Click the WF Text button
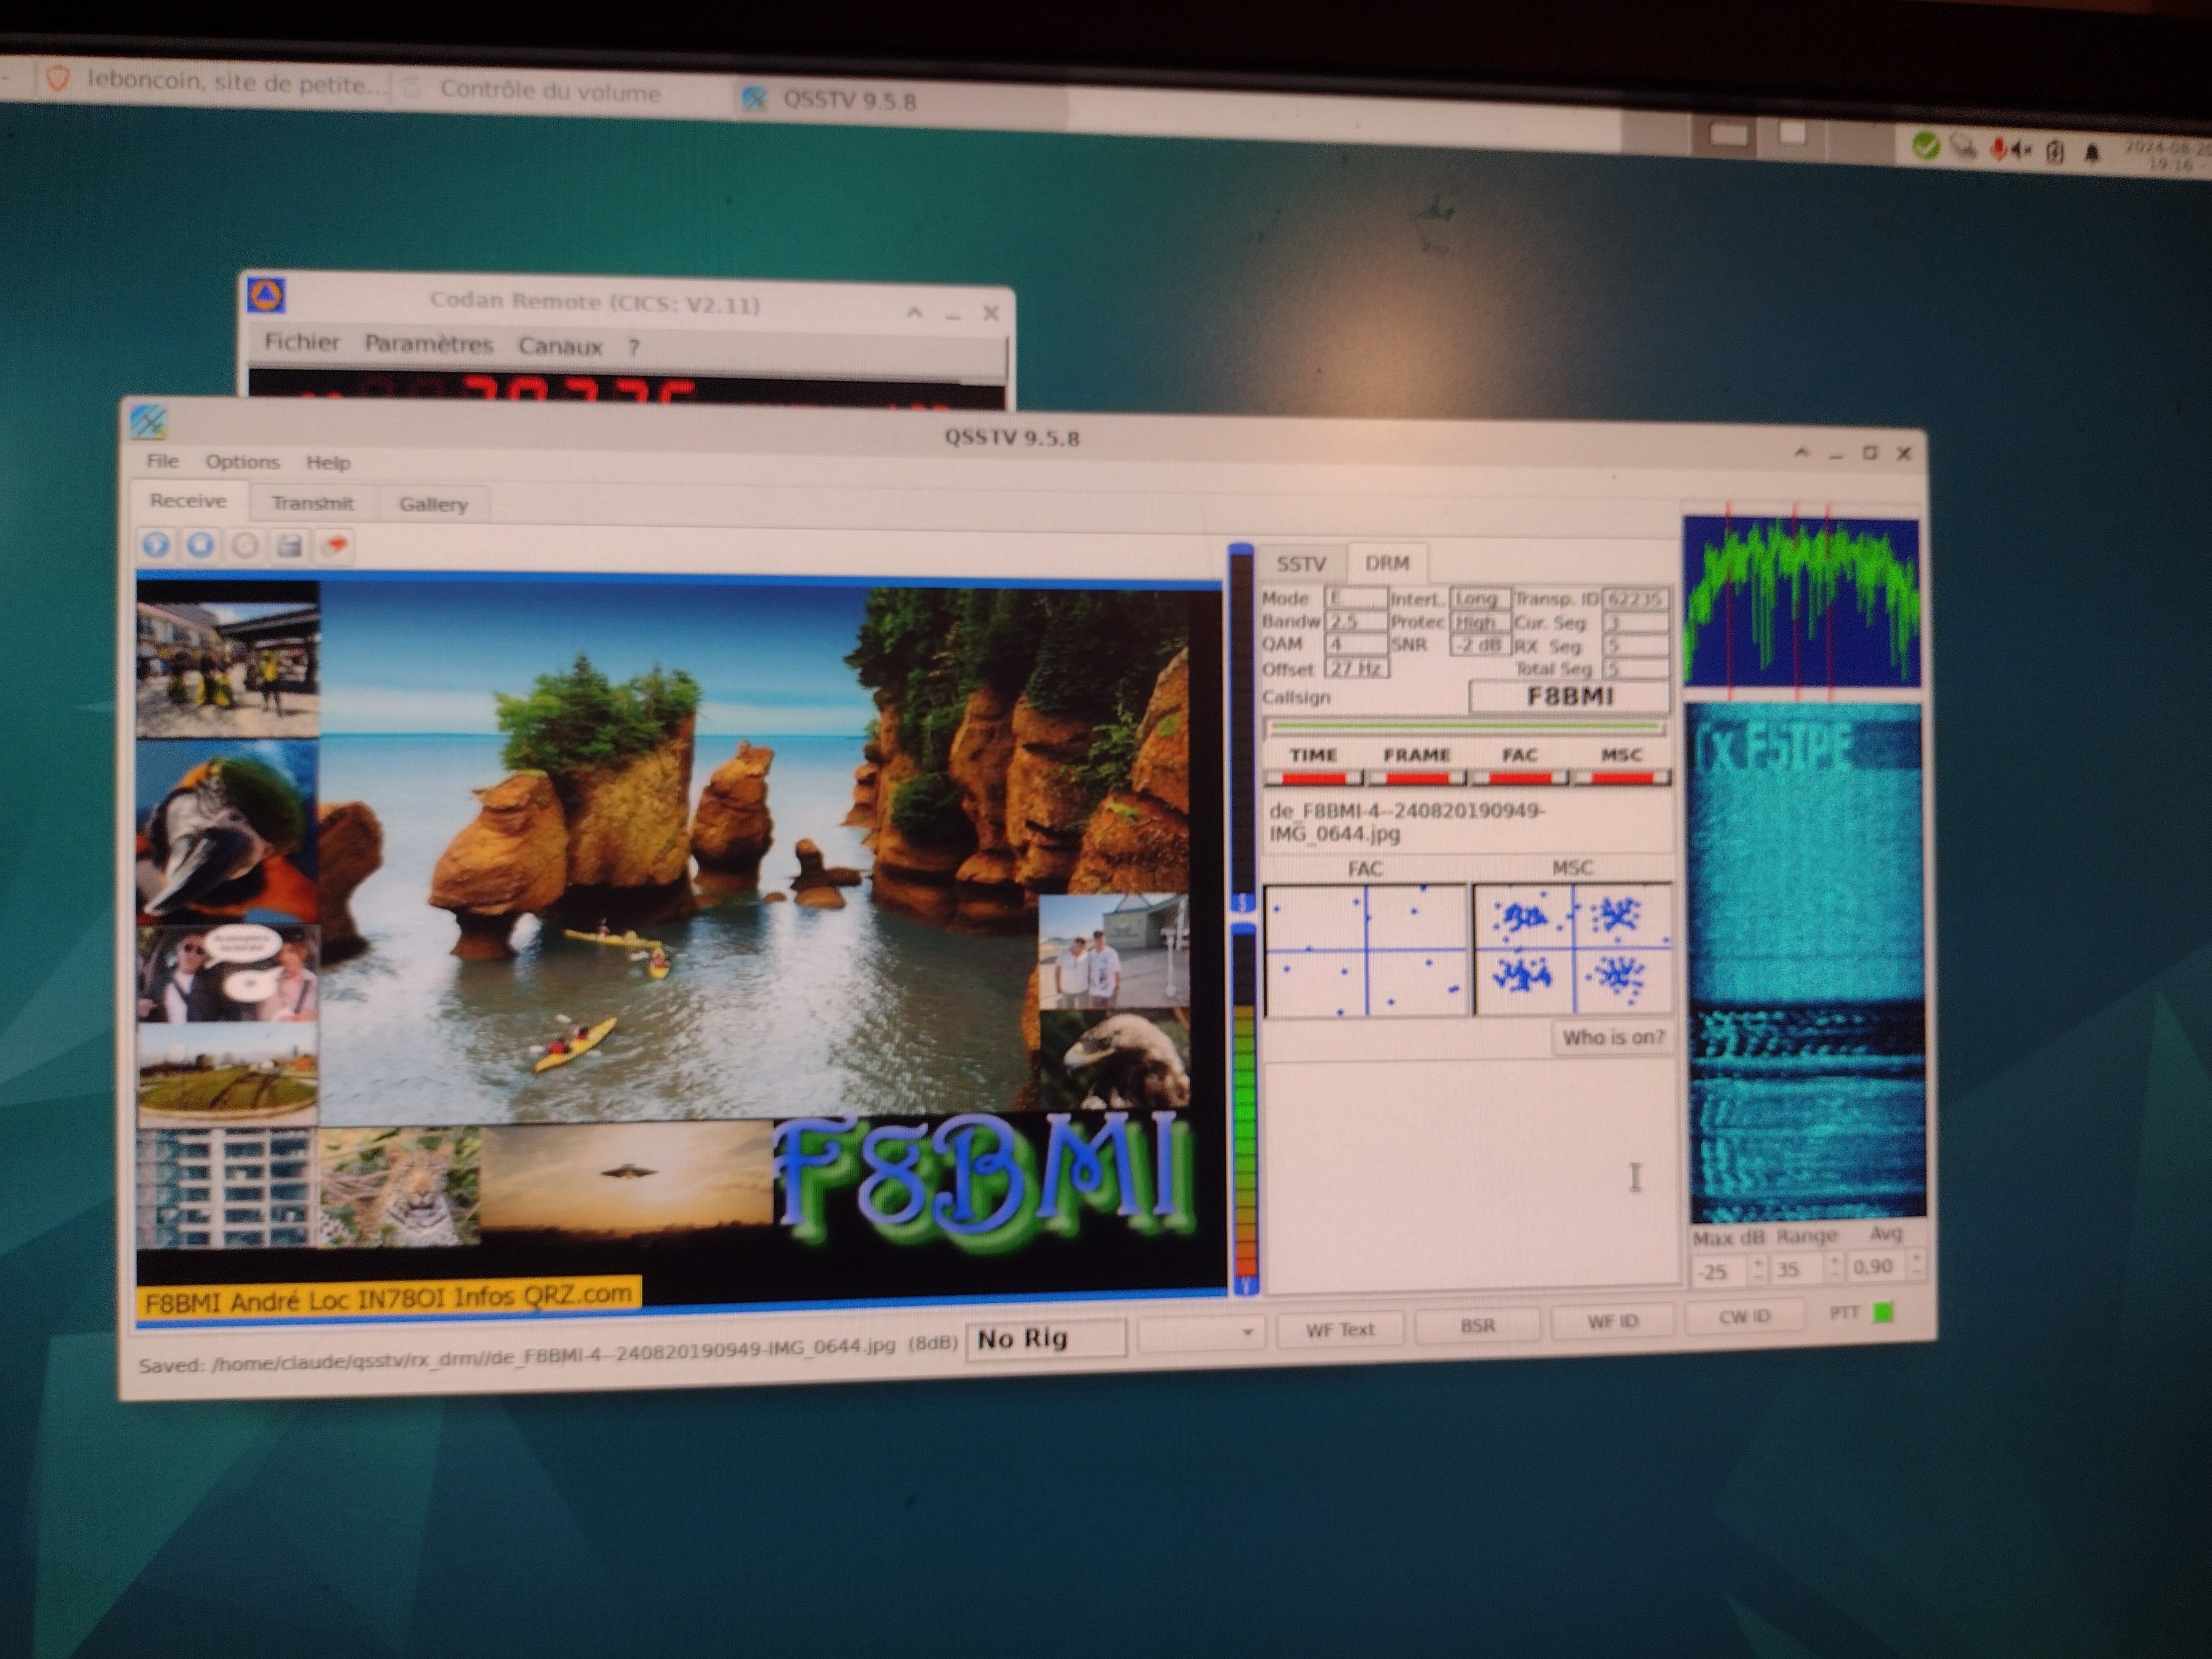 coord(1340,1329)
